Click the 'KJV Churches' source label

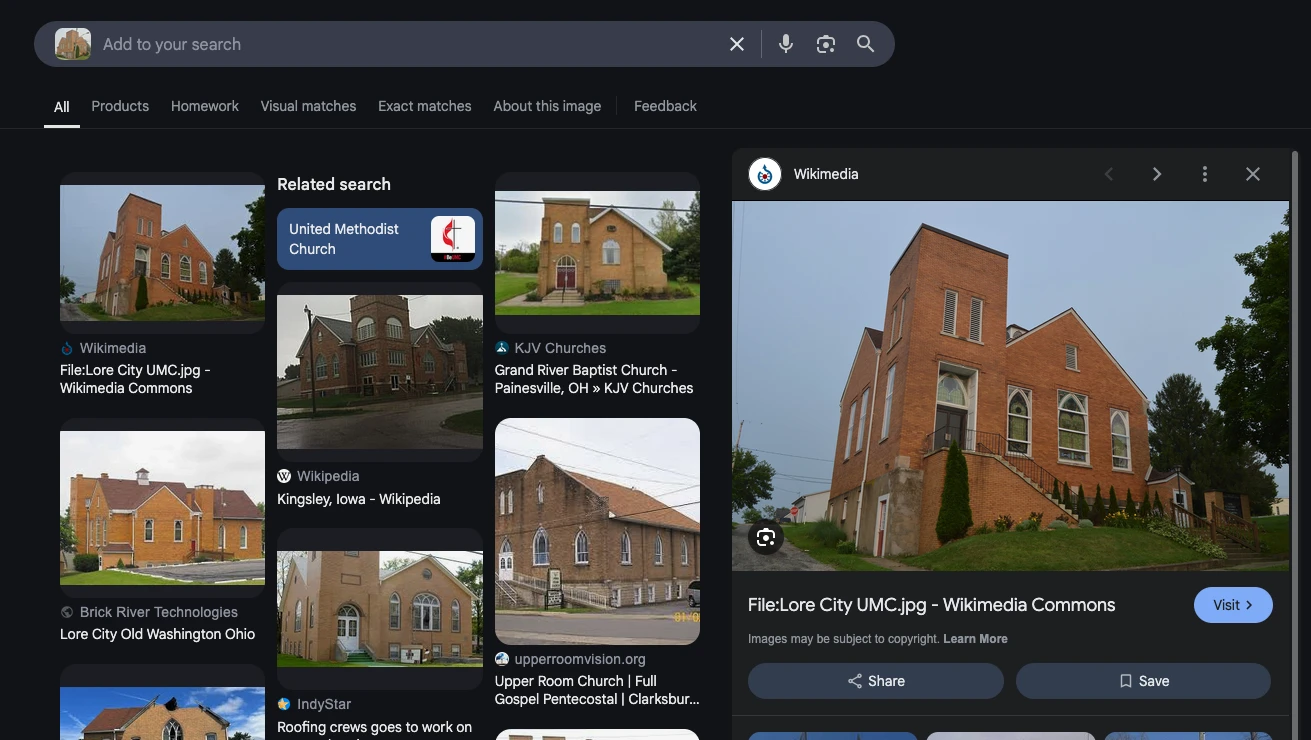tap(560, 348)
